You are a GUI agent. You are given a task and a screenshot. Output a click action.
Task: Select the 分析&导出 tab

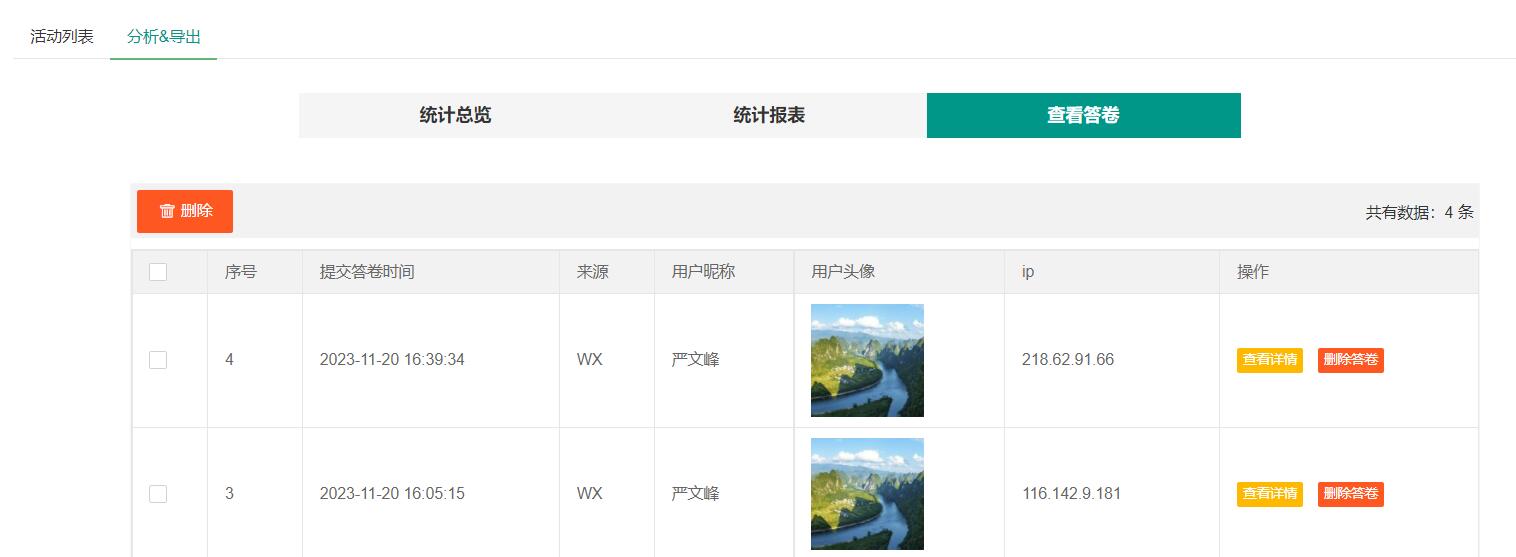tap(164, 37)
